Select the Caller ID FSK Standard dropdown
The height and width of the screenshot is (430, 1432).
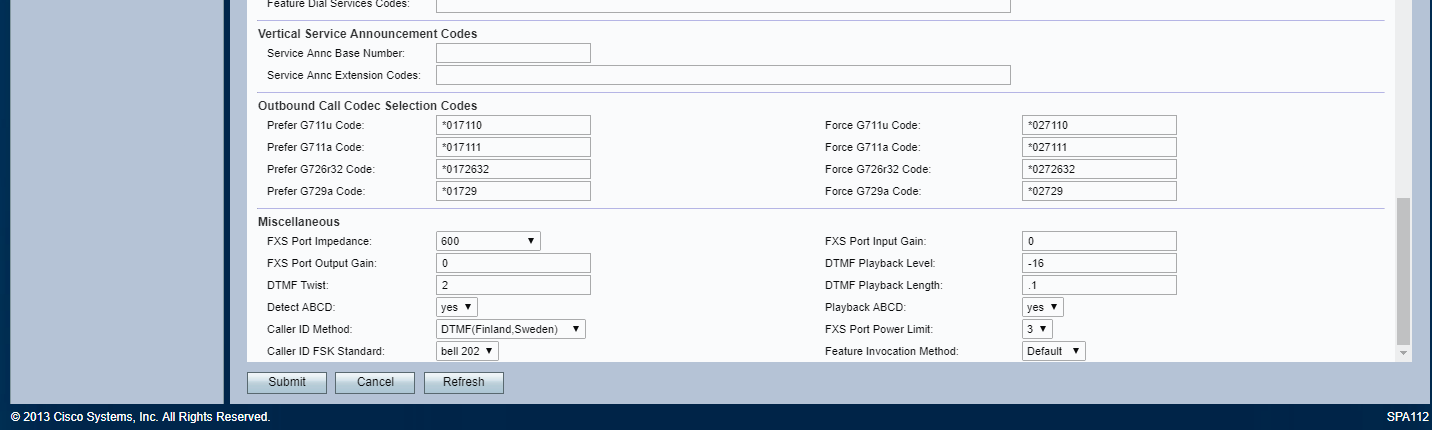(x=467, y=351)
